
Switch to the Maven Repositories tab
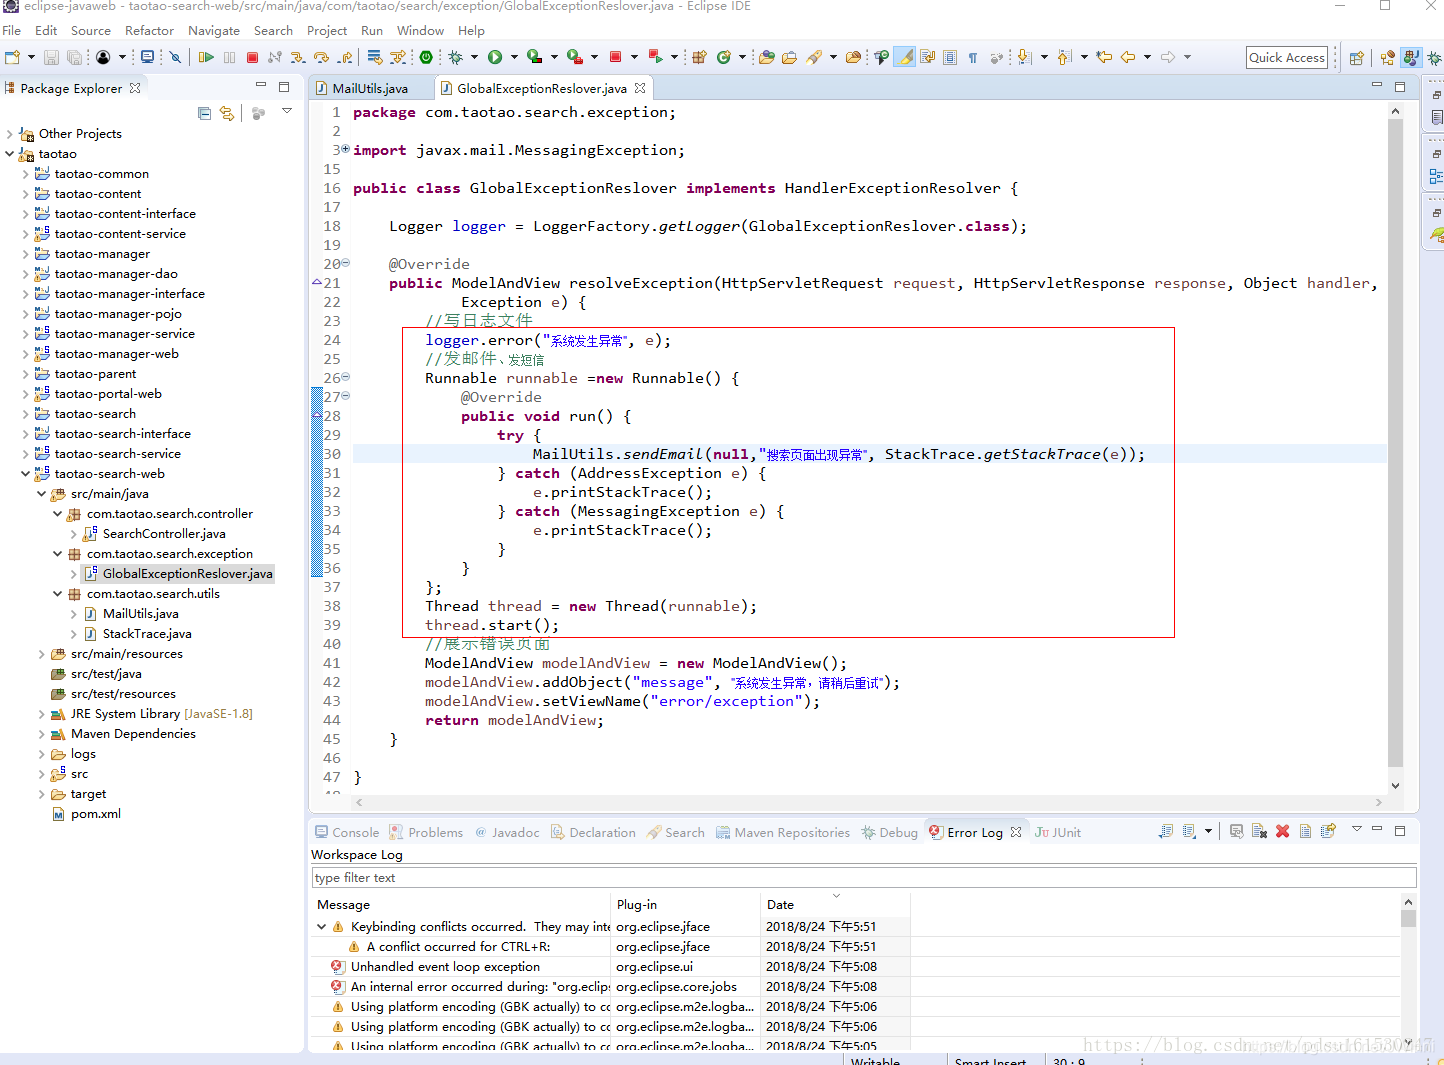783,832
